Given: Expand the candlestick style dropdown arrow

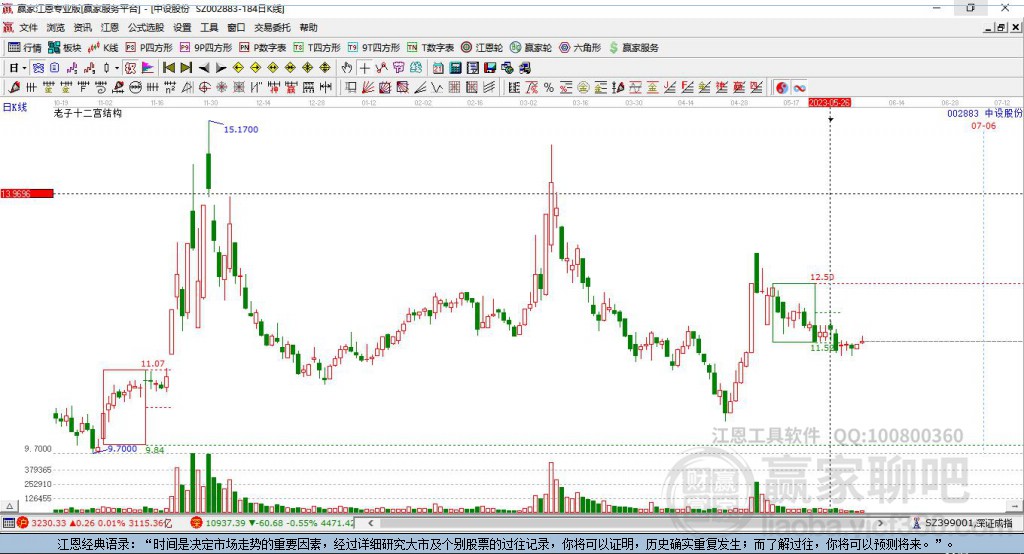Looking at the screenshot, I should 116,68.
